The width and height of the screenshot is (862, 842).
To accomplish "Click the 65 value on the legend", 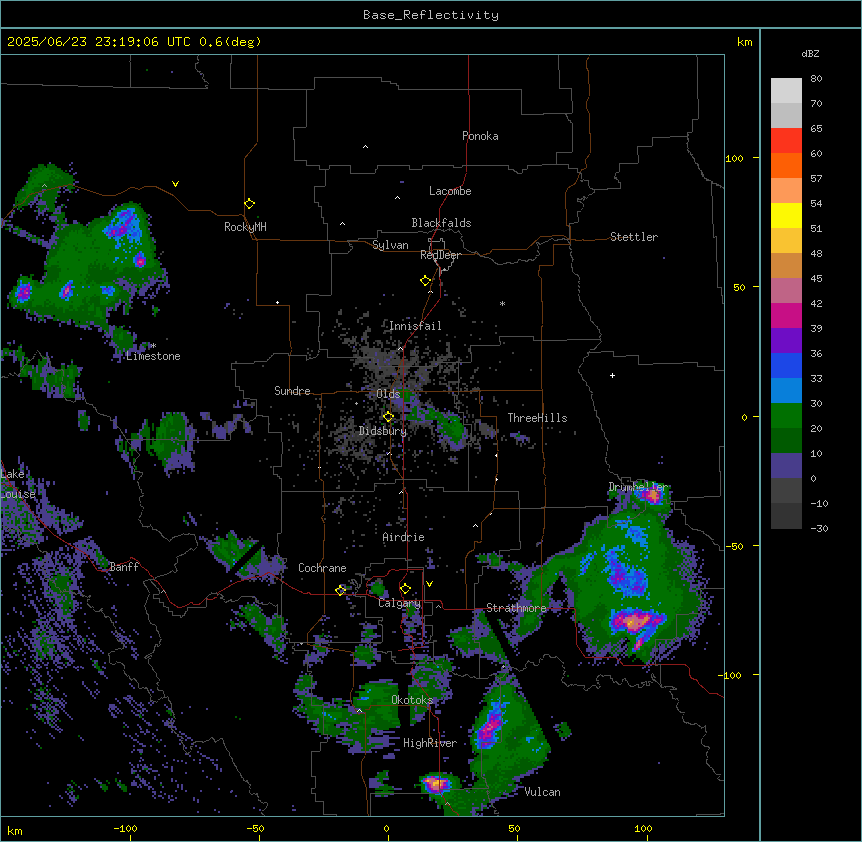I will coord(816,129).
